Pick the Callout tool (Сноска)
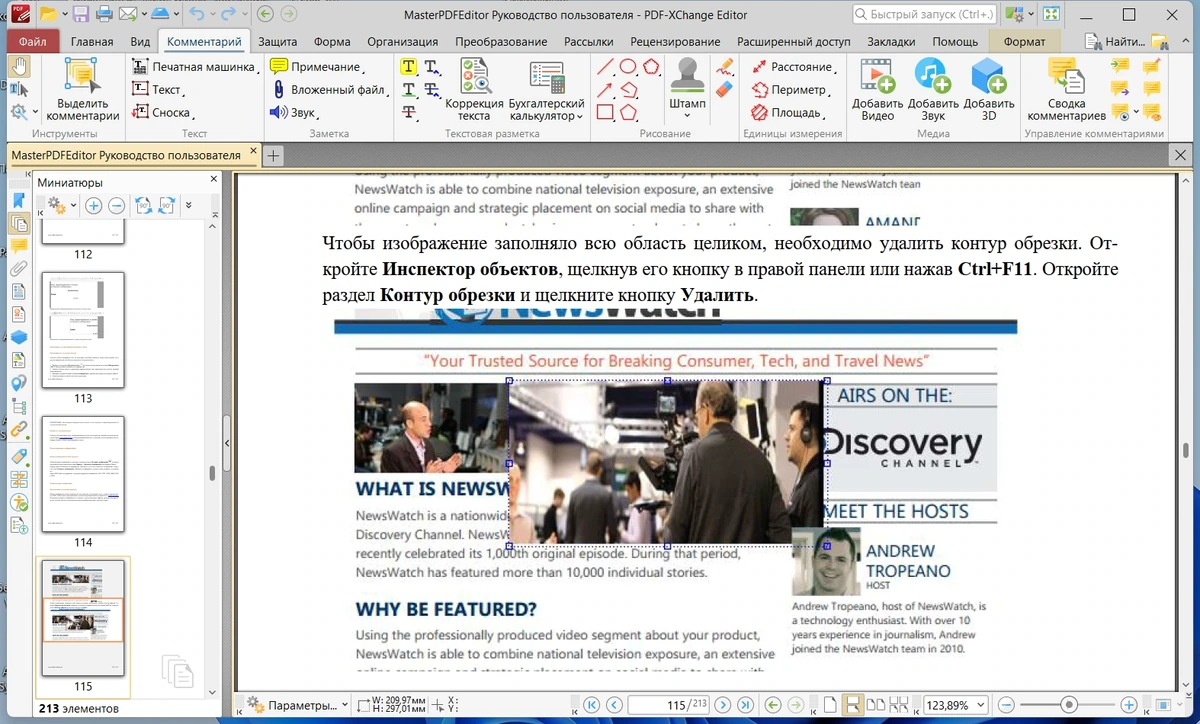This screenshot has width=1200, height=724. pos(162,113)
